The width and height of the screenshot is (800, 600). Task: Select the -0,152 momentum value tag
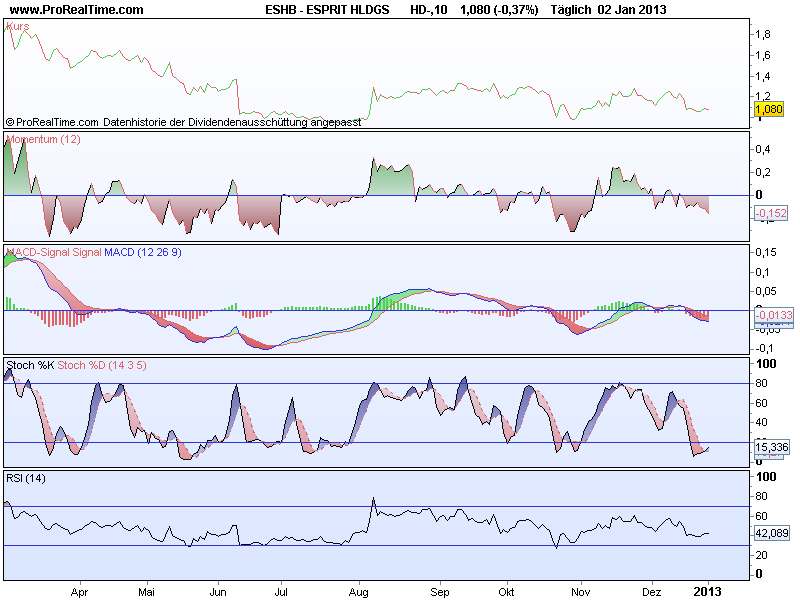tap(771, 213)
